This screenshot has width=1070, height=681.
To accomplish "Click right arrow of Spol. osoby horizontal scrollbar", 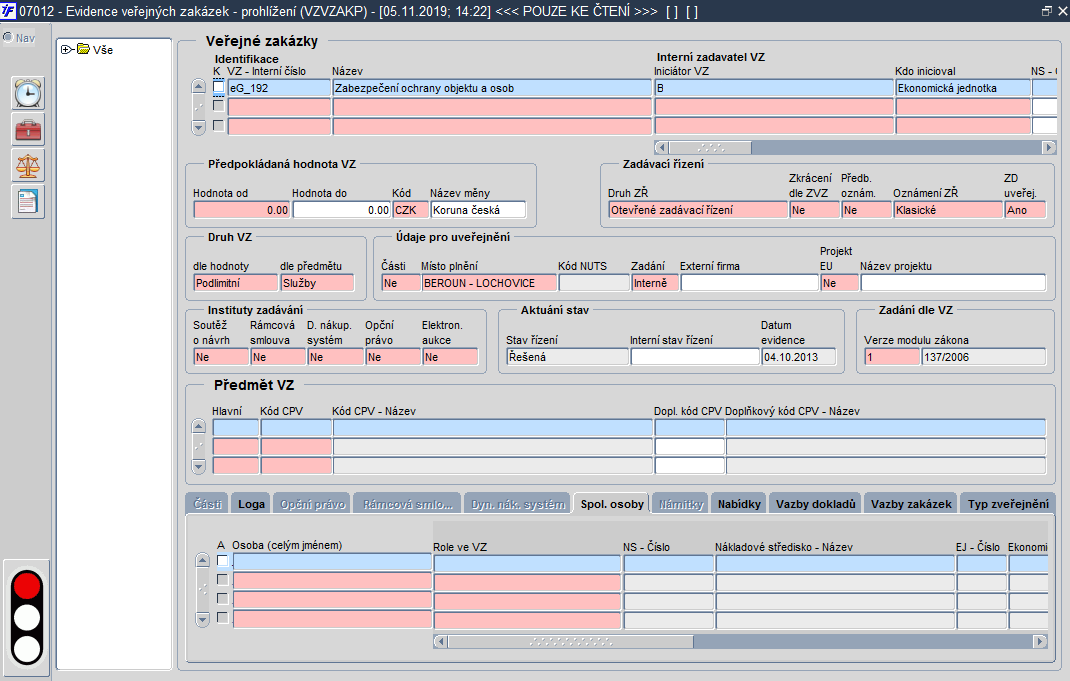I will tap(1040, 641).
